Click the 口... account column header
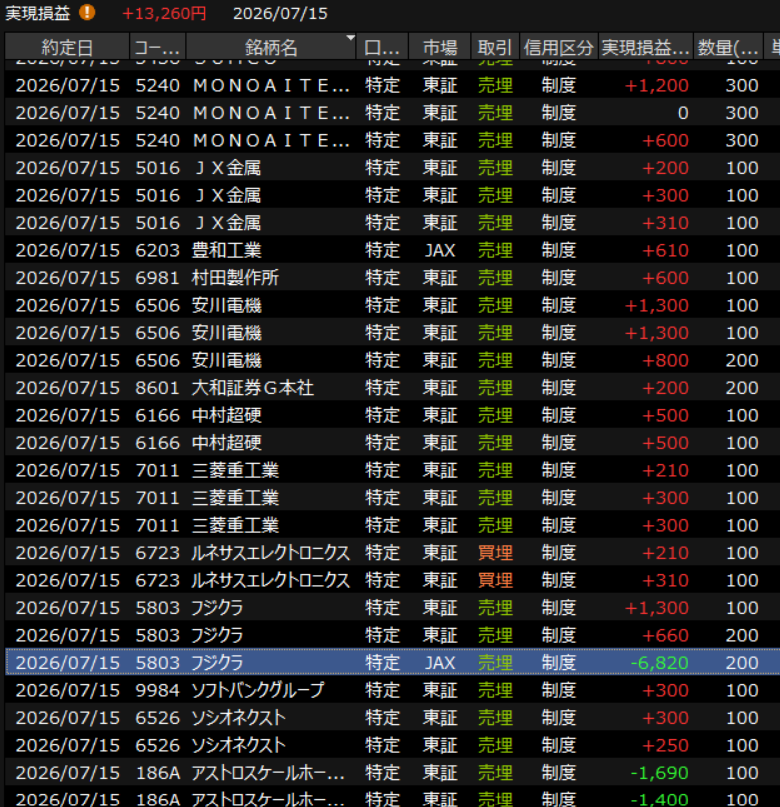 tap(382, 48)
